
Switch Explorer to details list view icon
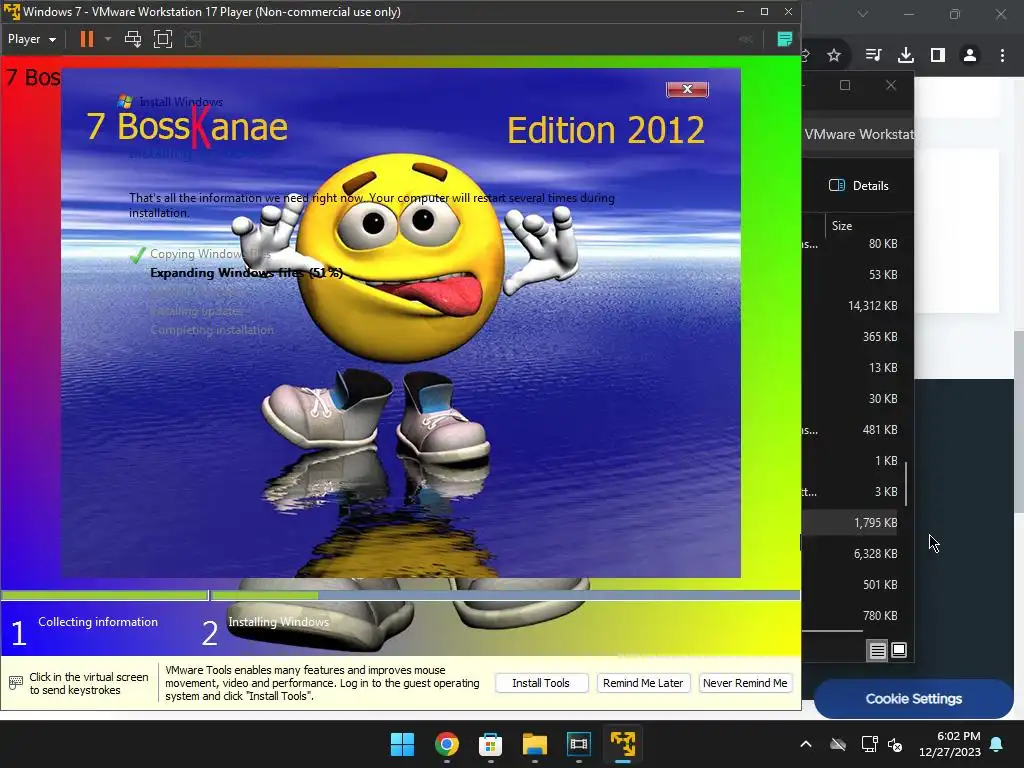click(x=877, y=650)
